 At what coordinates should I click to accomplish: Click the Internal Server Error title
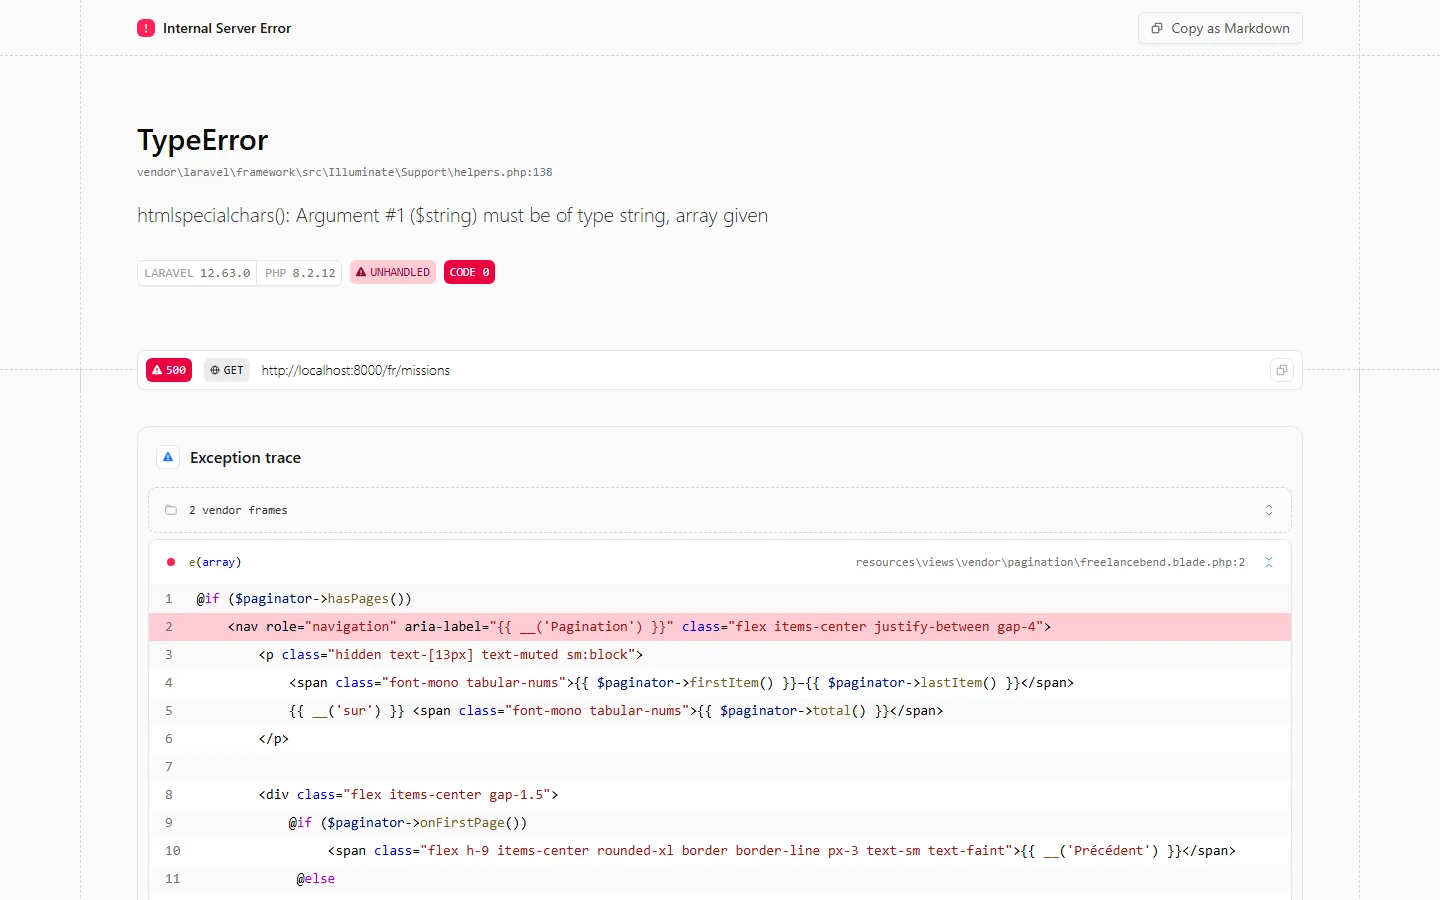tap(227, 28)
